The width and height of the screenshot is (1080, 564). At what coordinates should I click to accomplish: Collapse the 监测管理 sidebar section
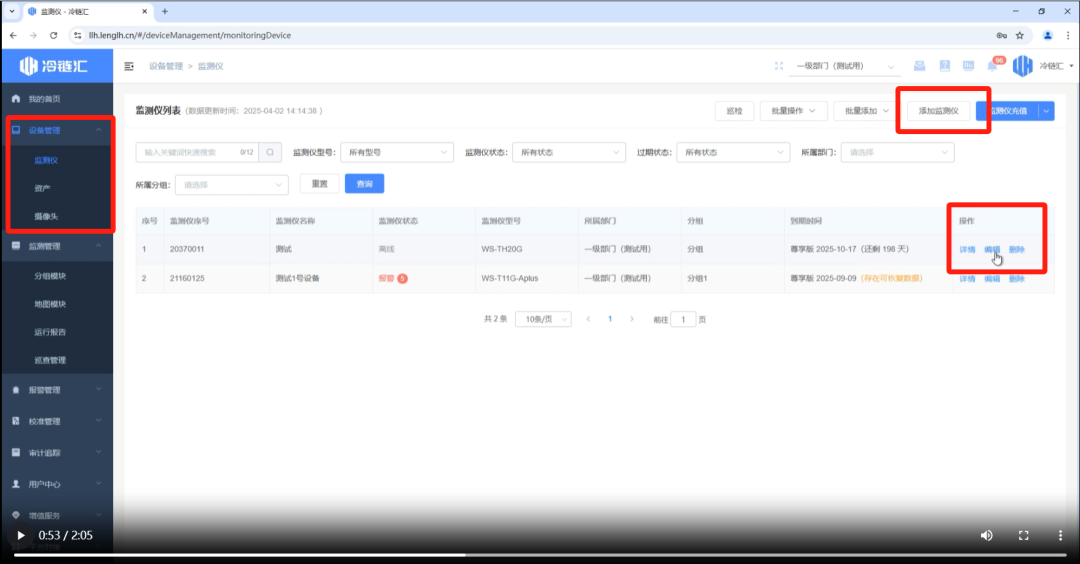(x=57, y=246)
